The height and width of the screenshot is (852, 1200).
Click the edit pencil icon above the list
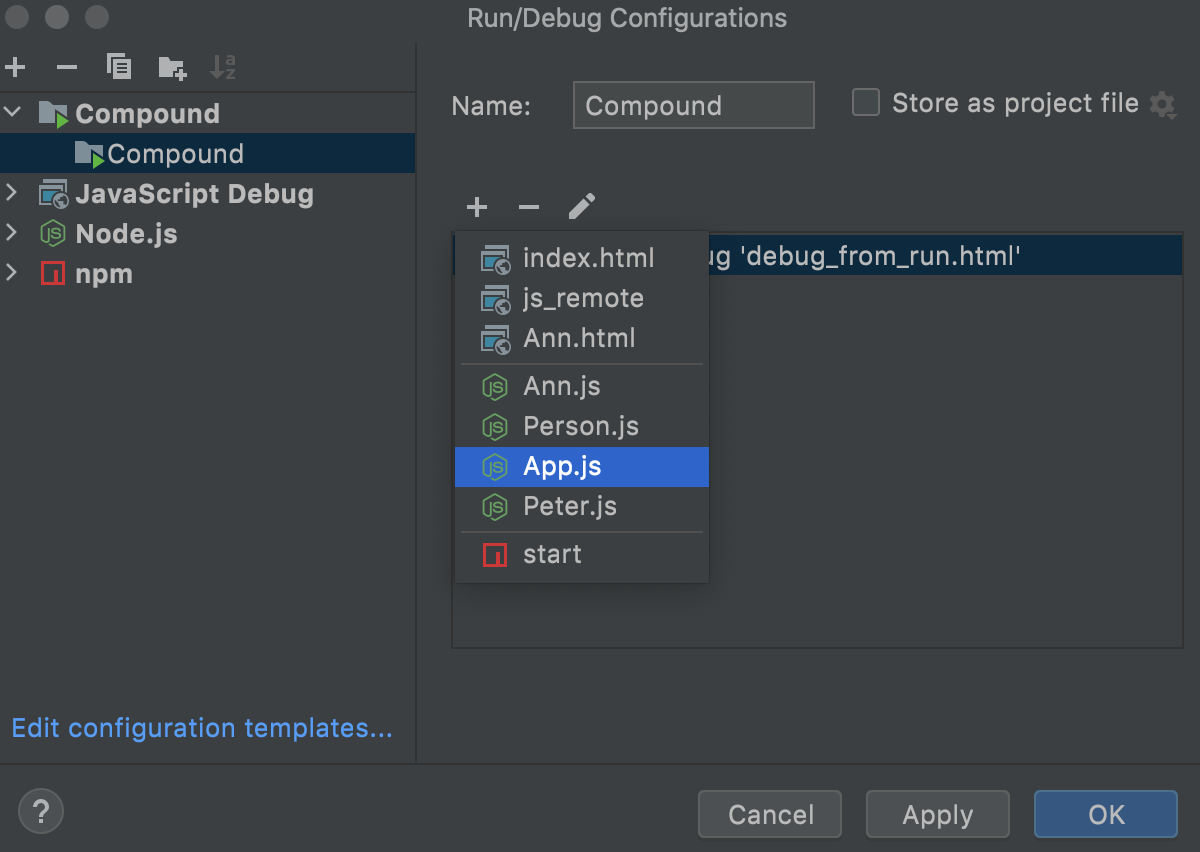tap(581, 207)
